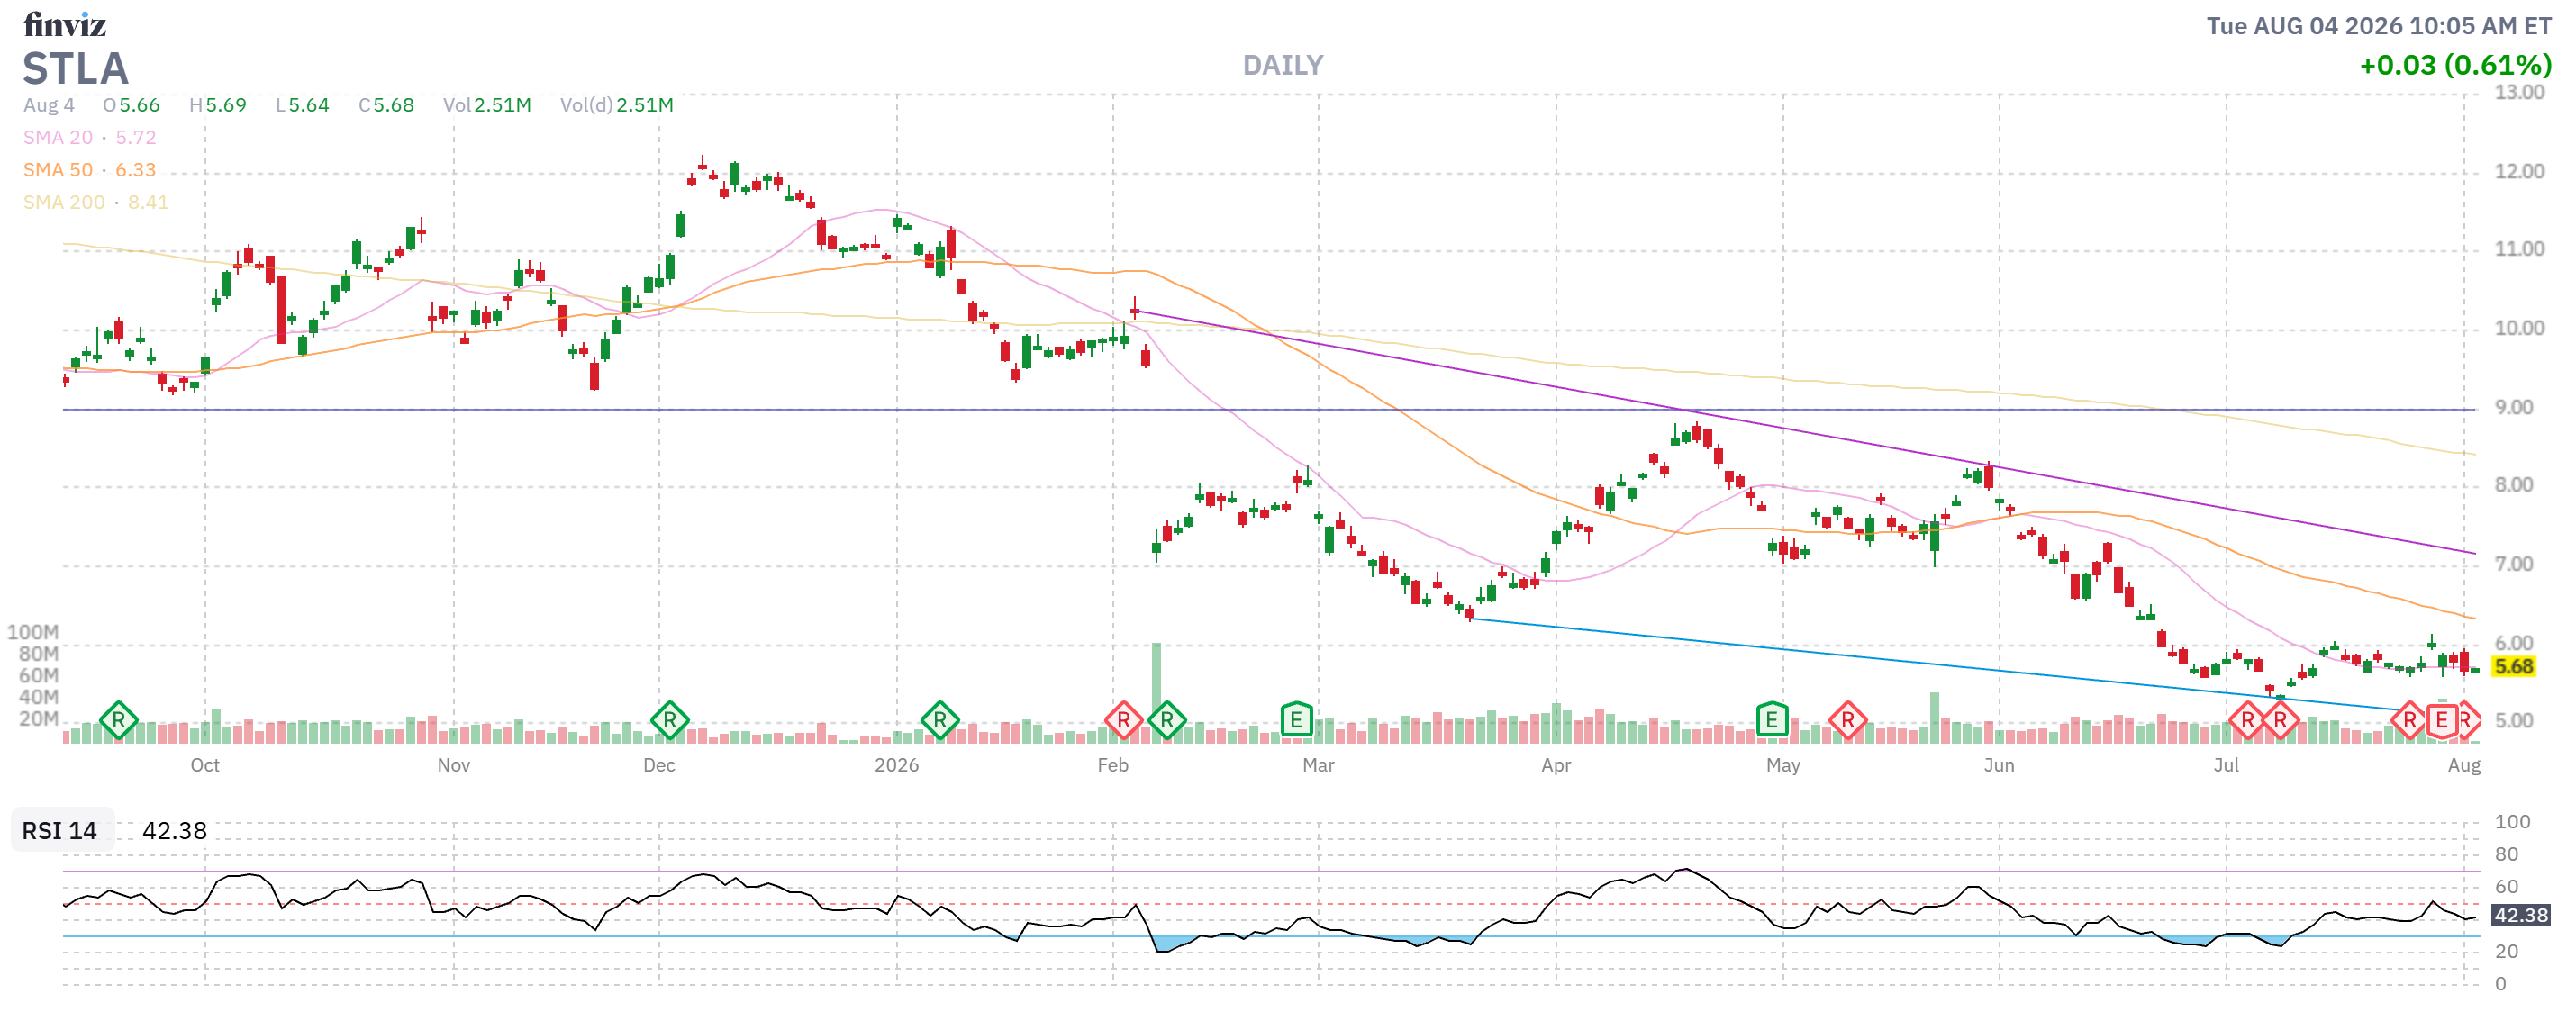Select the 2026 year label on the time axis
Viewport: 2576px width, 1012px height.
pos(896,765)
